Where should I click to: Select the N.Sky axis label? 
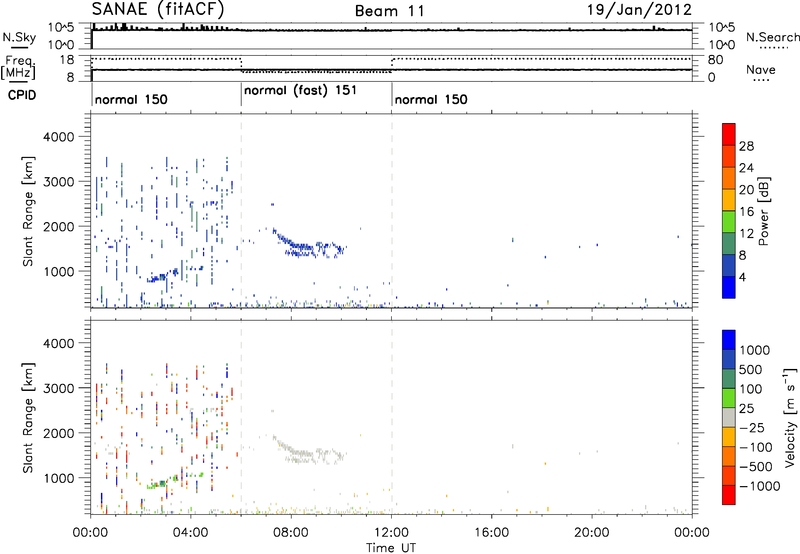19,37
